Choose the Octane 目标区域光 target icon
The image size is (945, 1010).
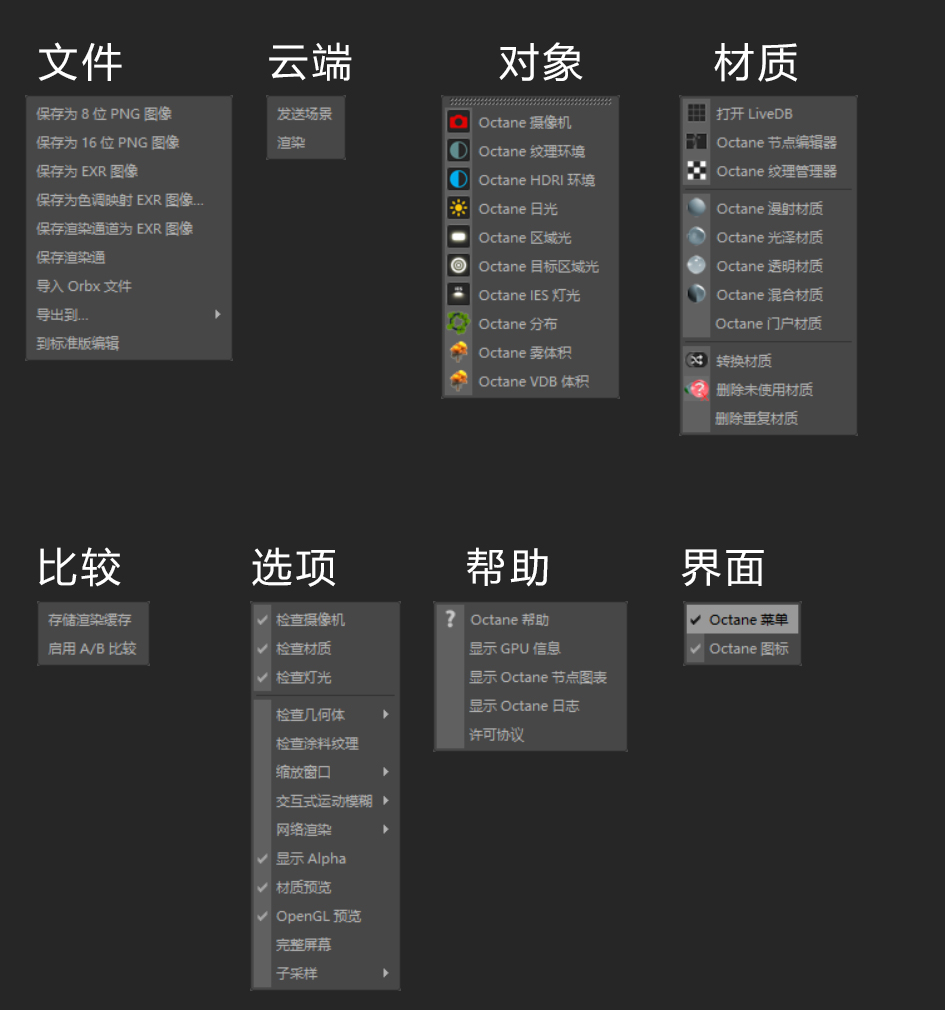tap(459, 265)
